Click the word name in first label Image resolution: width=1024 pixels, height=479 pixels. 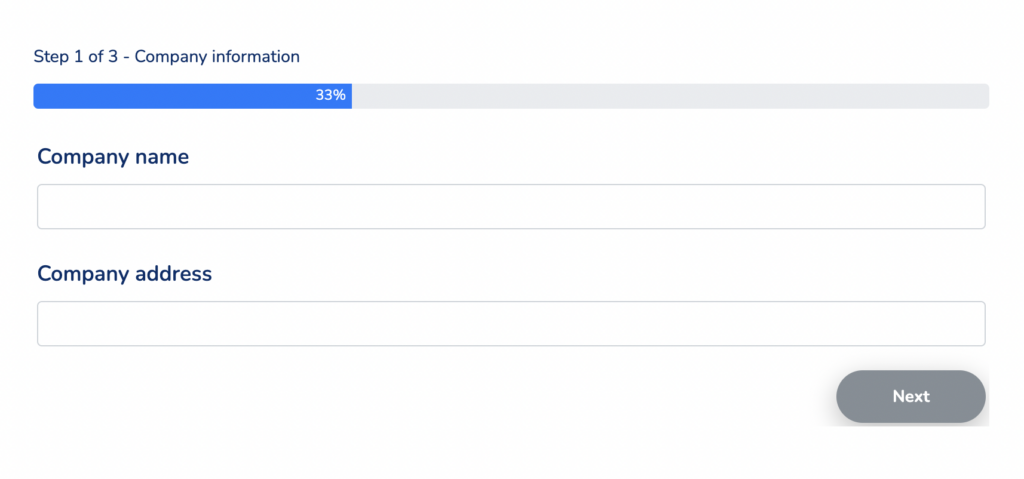(162, 157)
